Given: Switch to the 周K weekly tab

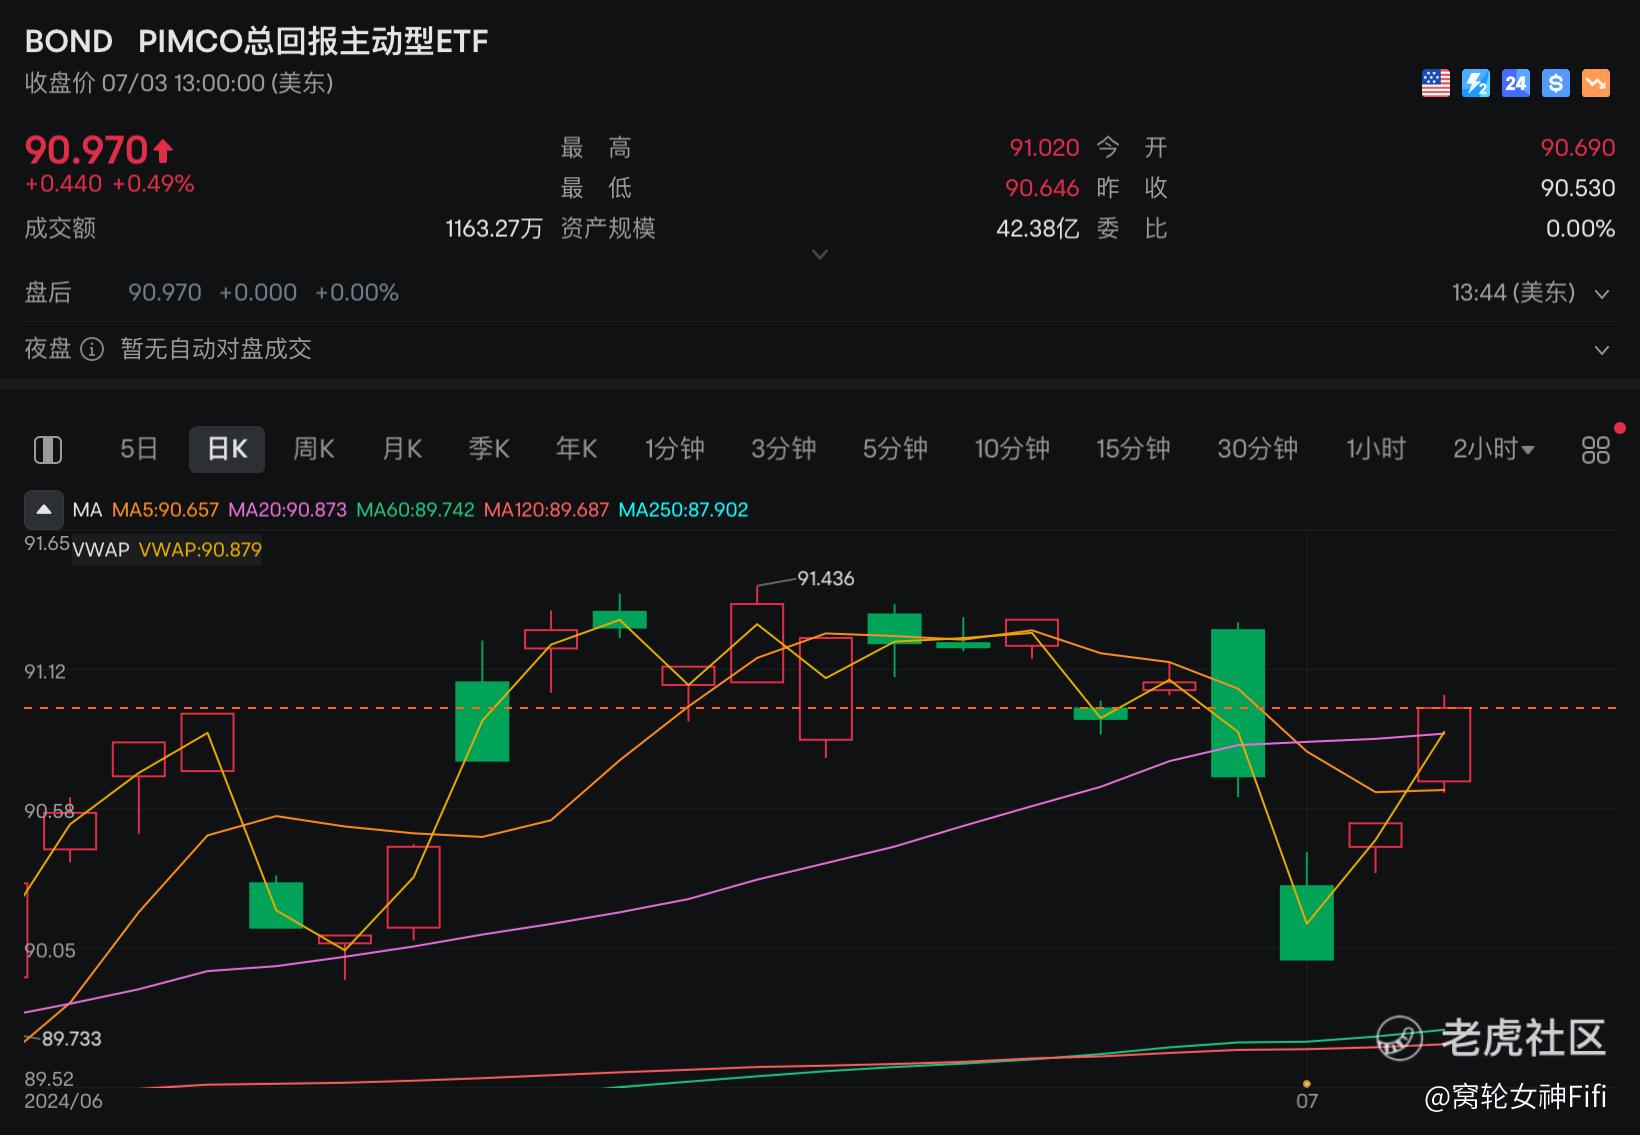Looking at the screenshot, I should point(314,449).
